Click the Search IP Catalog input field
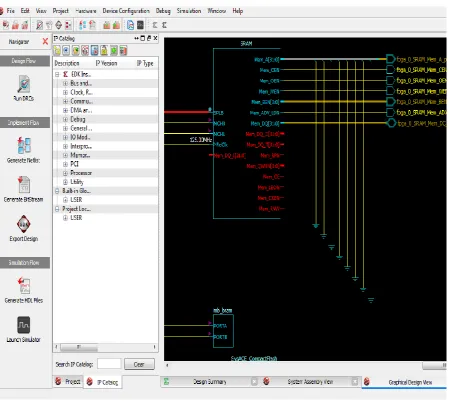Image resolution: width=449 pixels, height=401 pixels. point(109,364)
